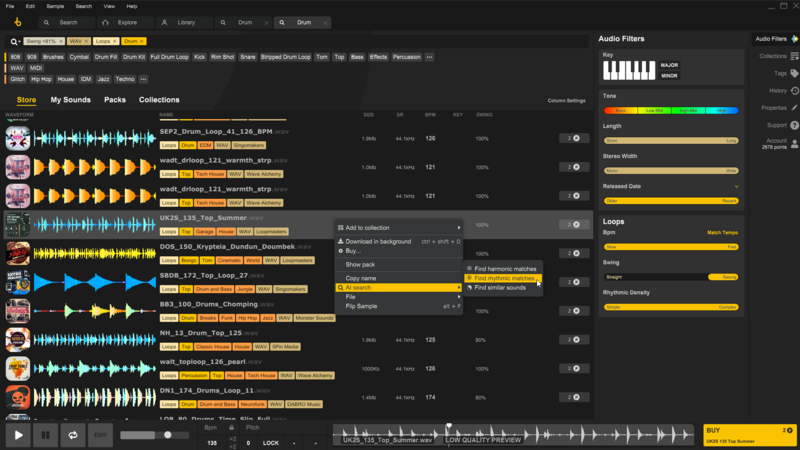Click the preview waveform playhead marker
Image resolution: width=800 pixels, height=450 pixels.
449,426
